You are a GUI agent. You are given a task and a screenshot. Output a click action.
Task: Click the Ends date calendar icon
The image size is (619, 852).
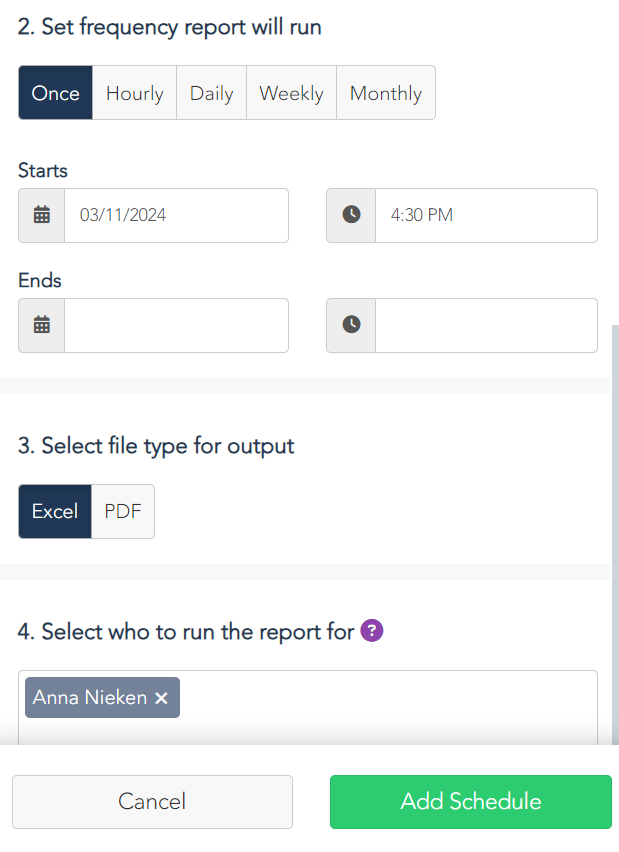42,325
